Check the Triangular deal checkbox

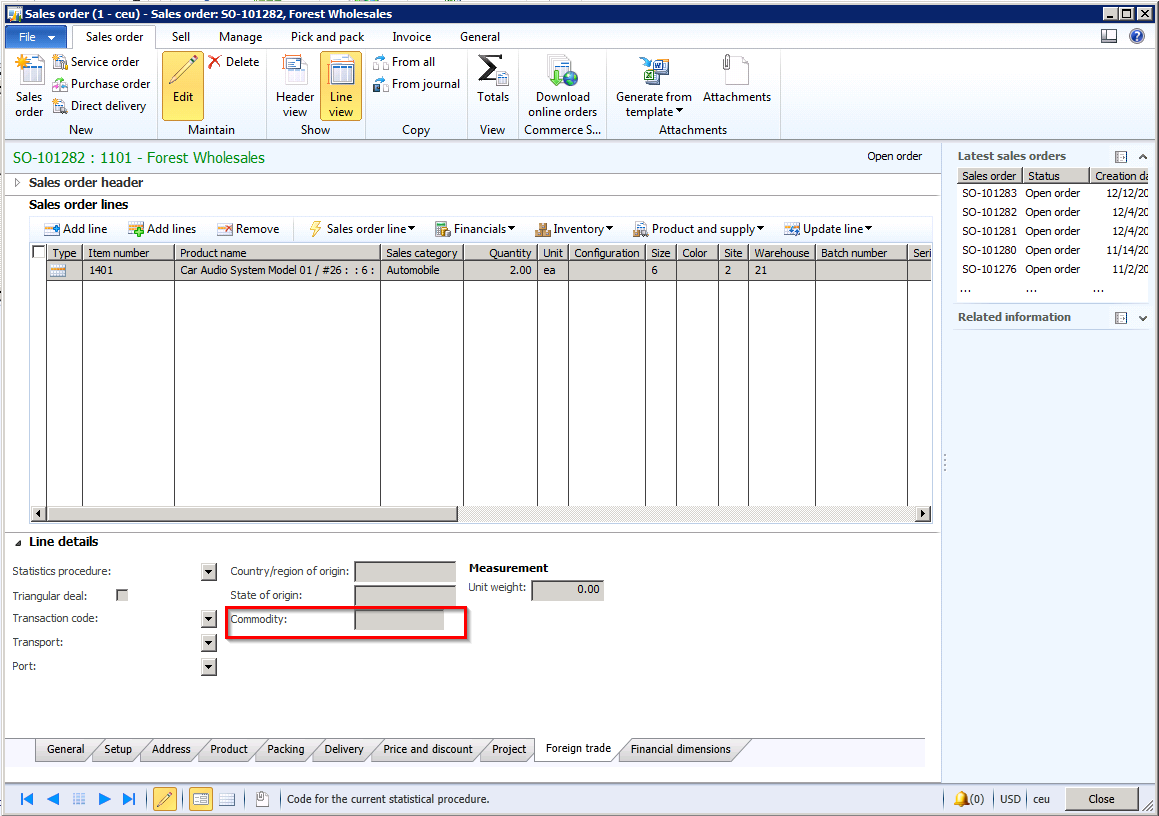click(x=122, y=595)
